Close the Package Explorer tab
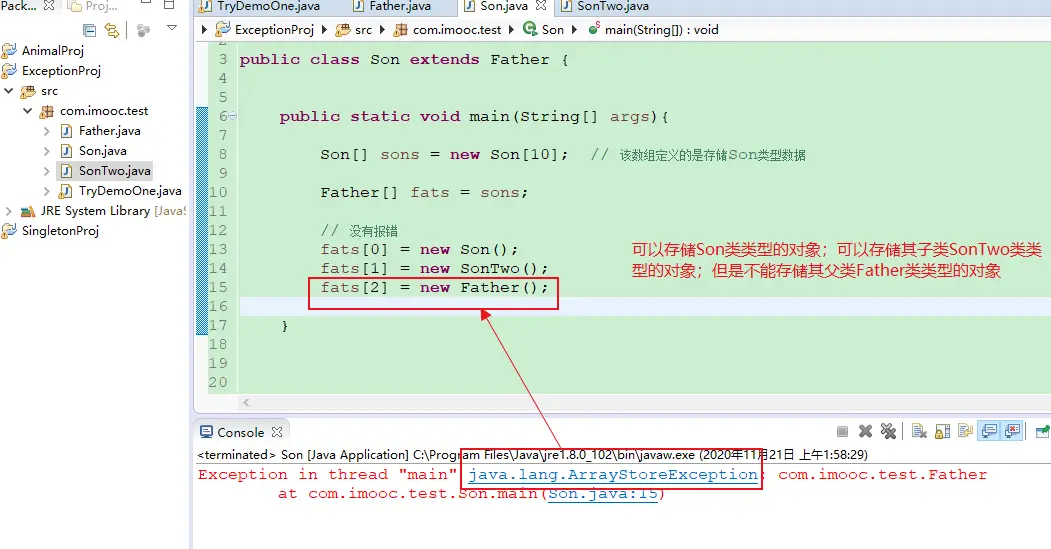This screenshot has width=1051, height=549. coord(49,5)
